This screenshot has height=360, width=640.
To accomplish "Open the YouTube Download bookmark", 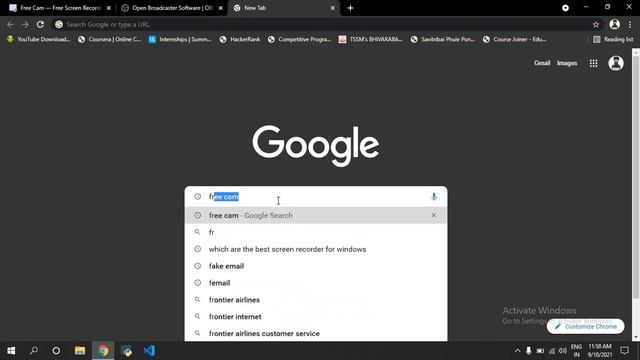I will coord(39,39).
